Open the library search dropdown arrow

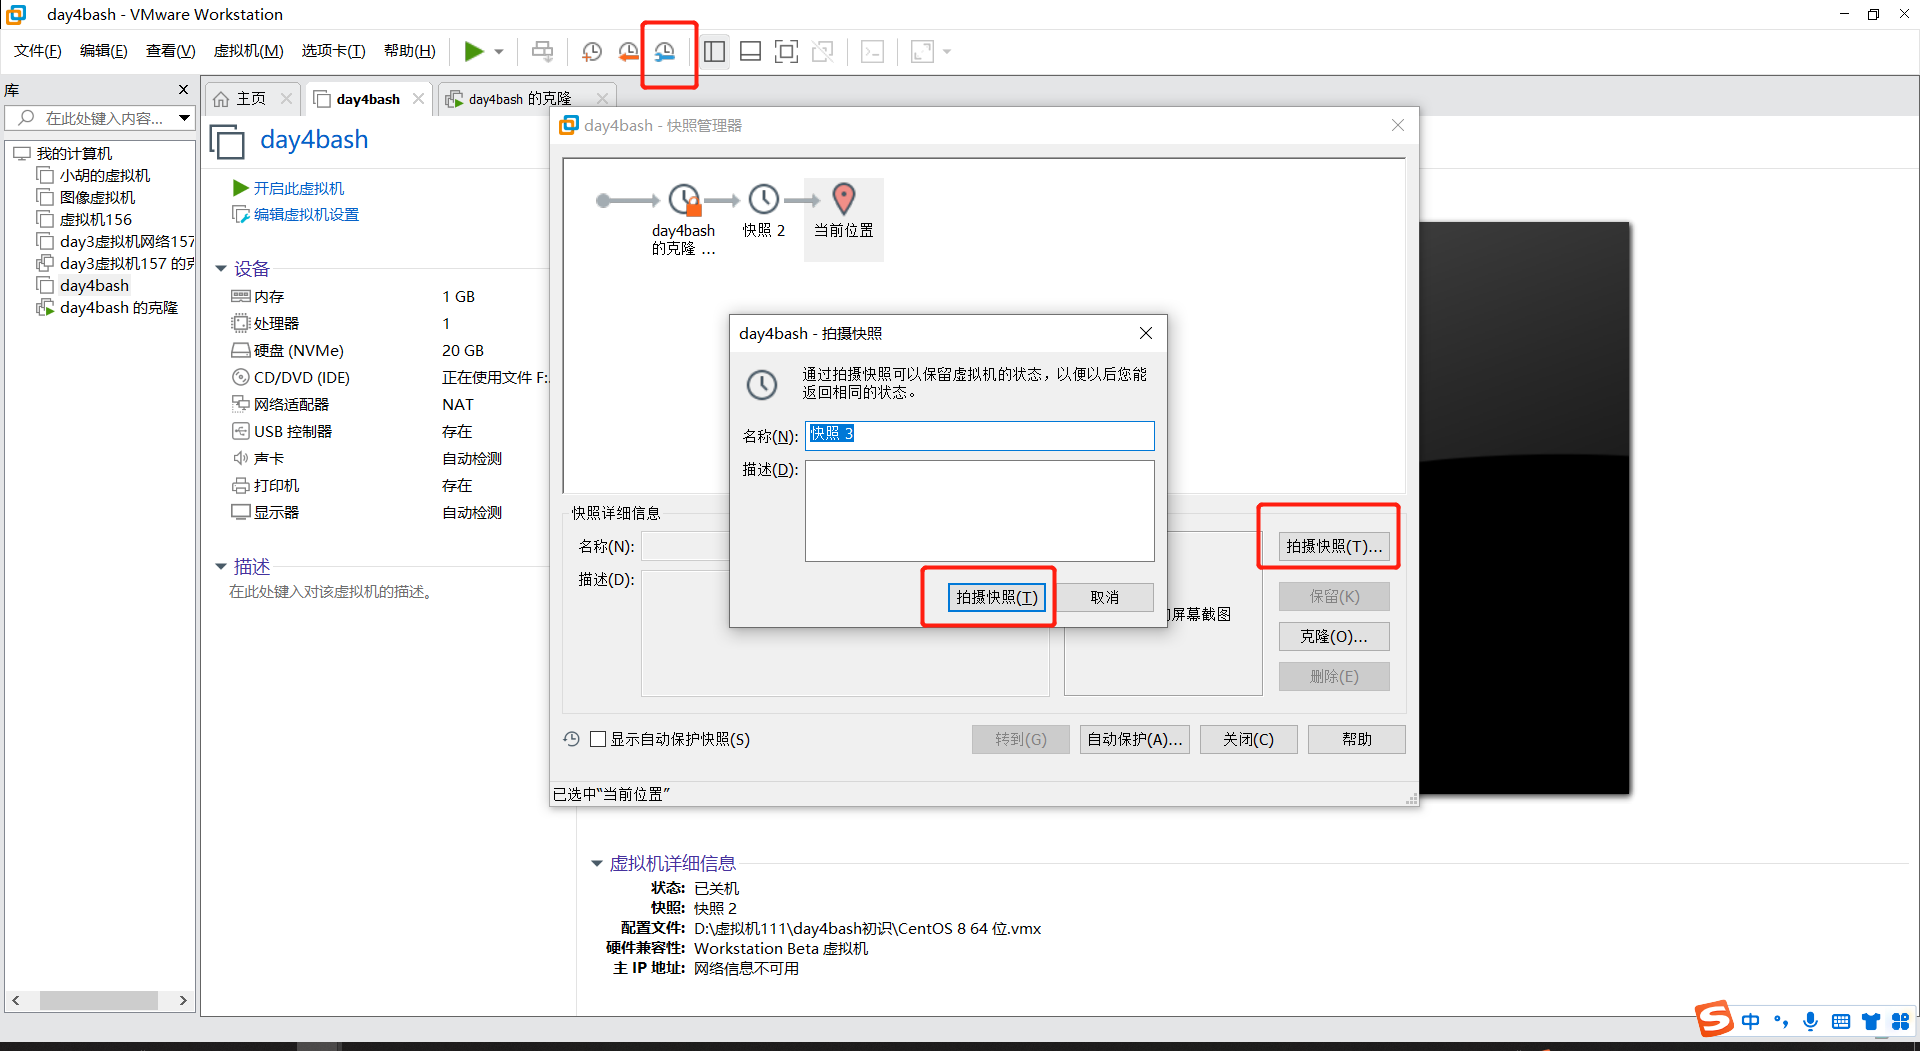(x=184, y=118)
